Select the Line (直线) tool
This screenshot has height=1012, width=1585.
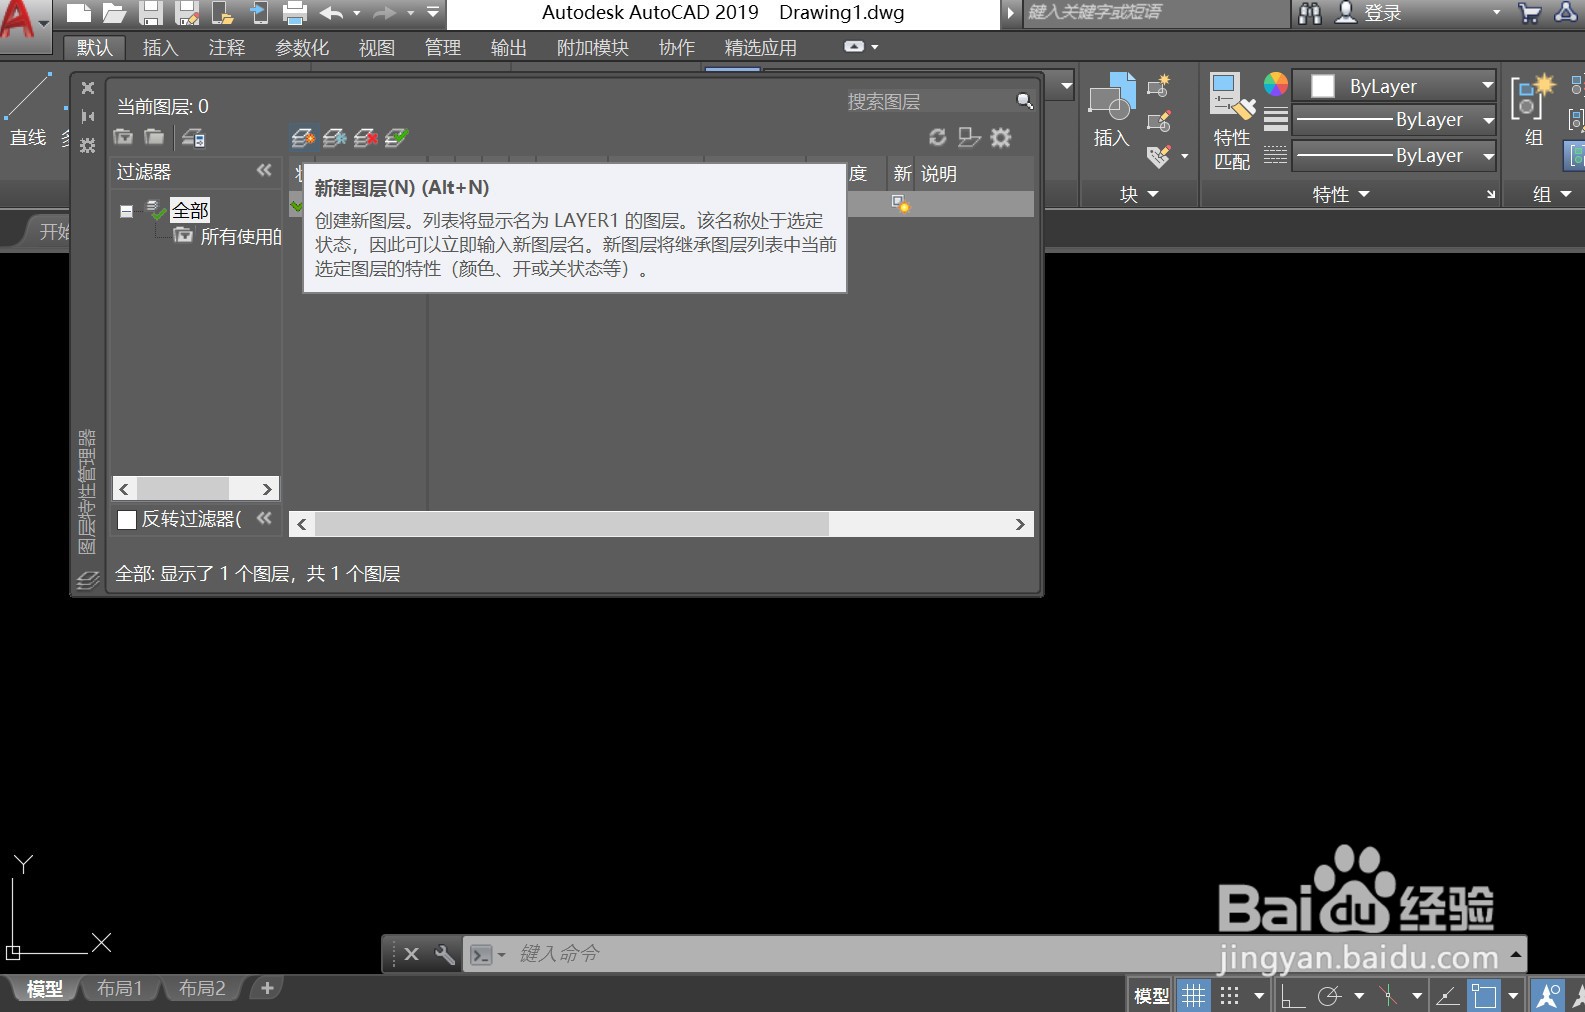coord(28,110)
